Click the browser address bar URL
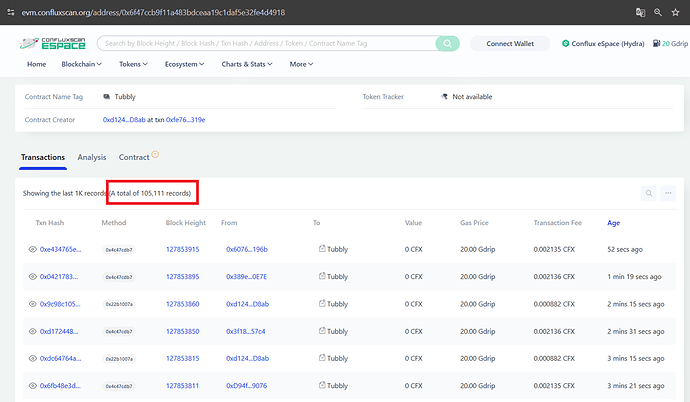The width and height of the screenshot is (690, 402). pyautogui.click(x=153, y=12)
